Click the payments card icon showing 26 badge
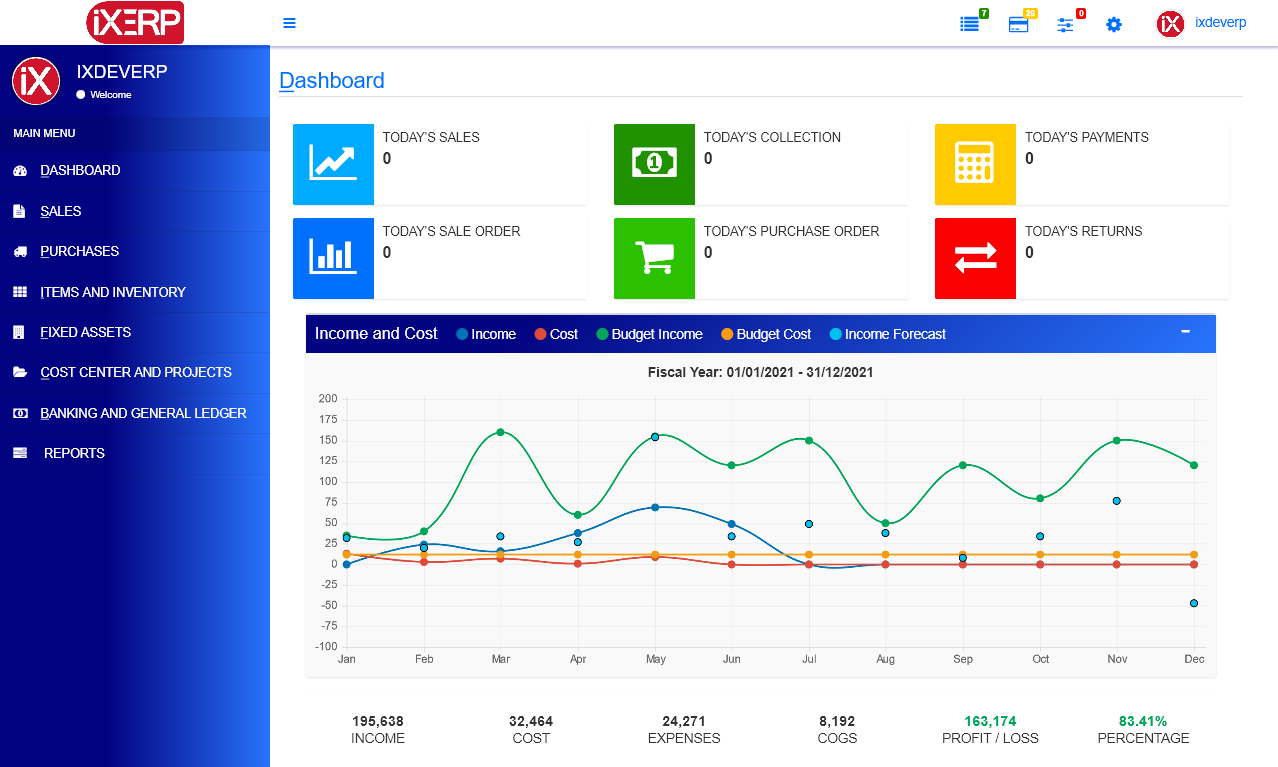The height and width of the screenshot is (767, 1278). 1018,25
